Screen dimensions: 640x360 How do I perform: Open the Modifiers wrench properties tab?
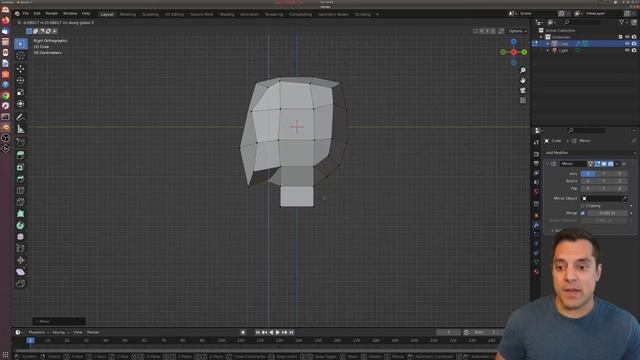point(536,225)
